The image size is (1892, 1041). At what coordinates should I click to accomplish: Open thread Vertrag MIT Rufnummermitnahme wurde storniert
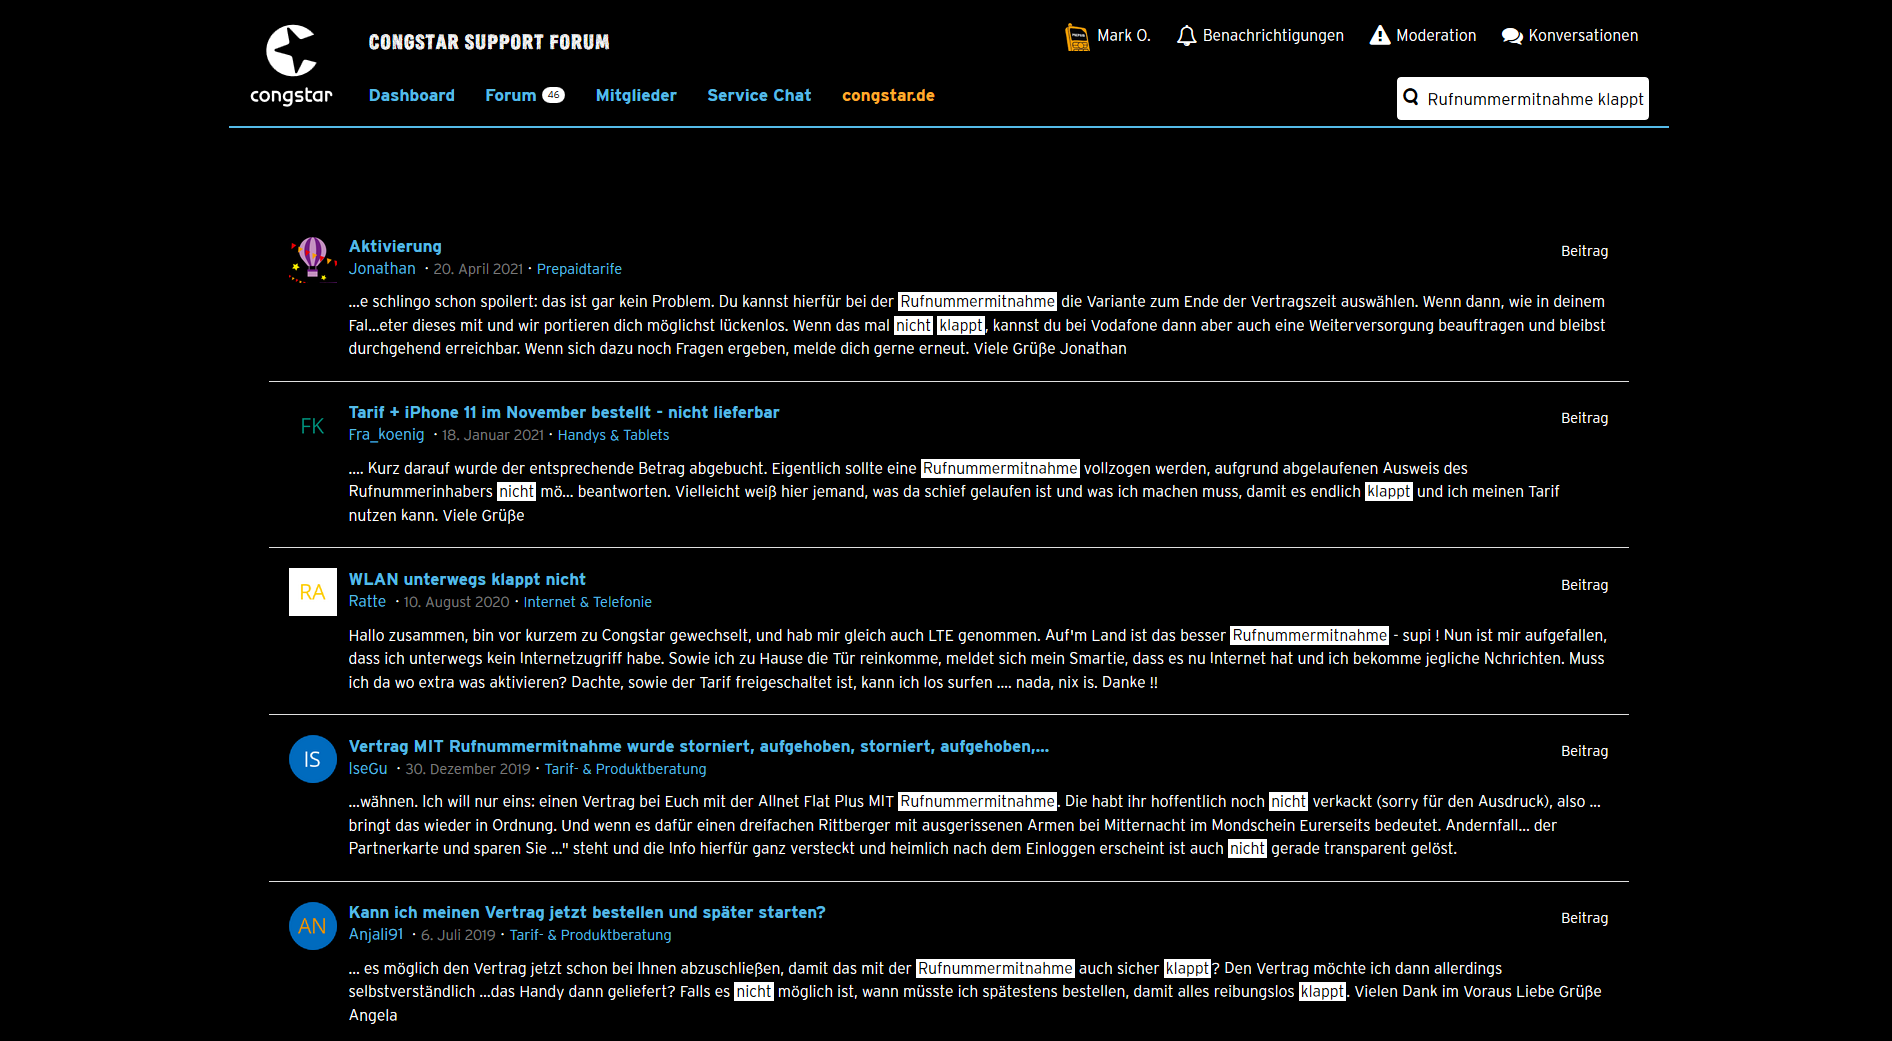[698, 746]
